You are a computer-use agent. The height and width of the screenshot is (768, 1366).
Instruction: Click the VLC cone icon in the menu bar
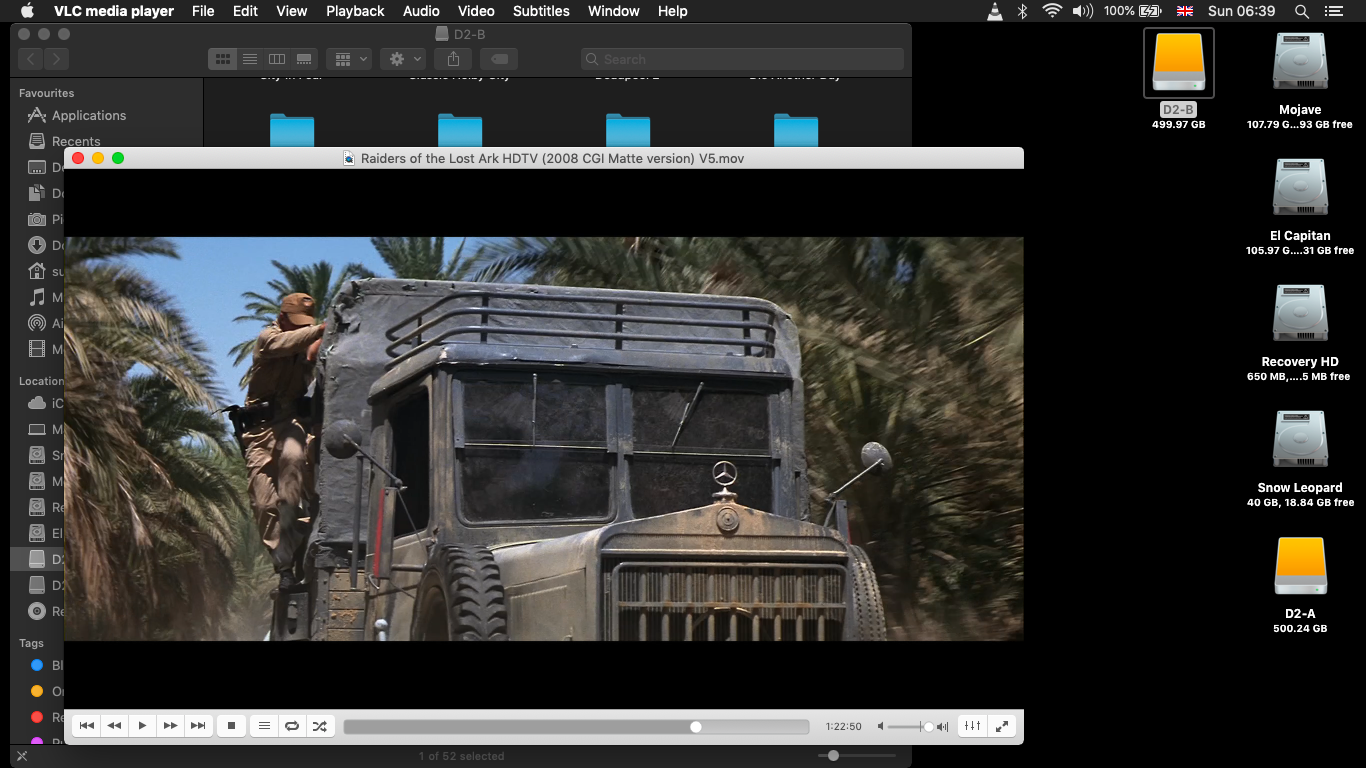(995, 11)
